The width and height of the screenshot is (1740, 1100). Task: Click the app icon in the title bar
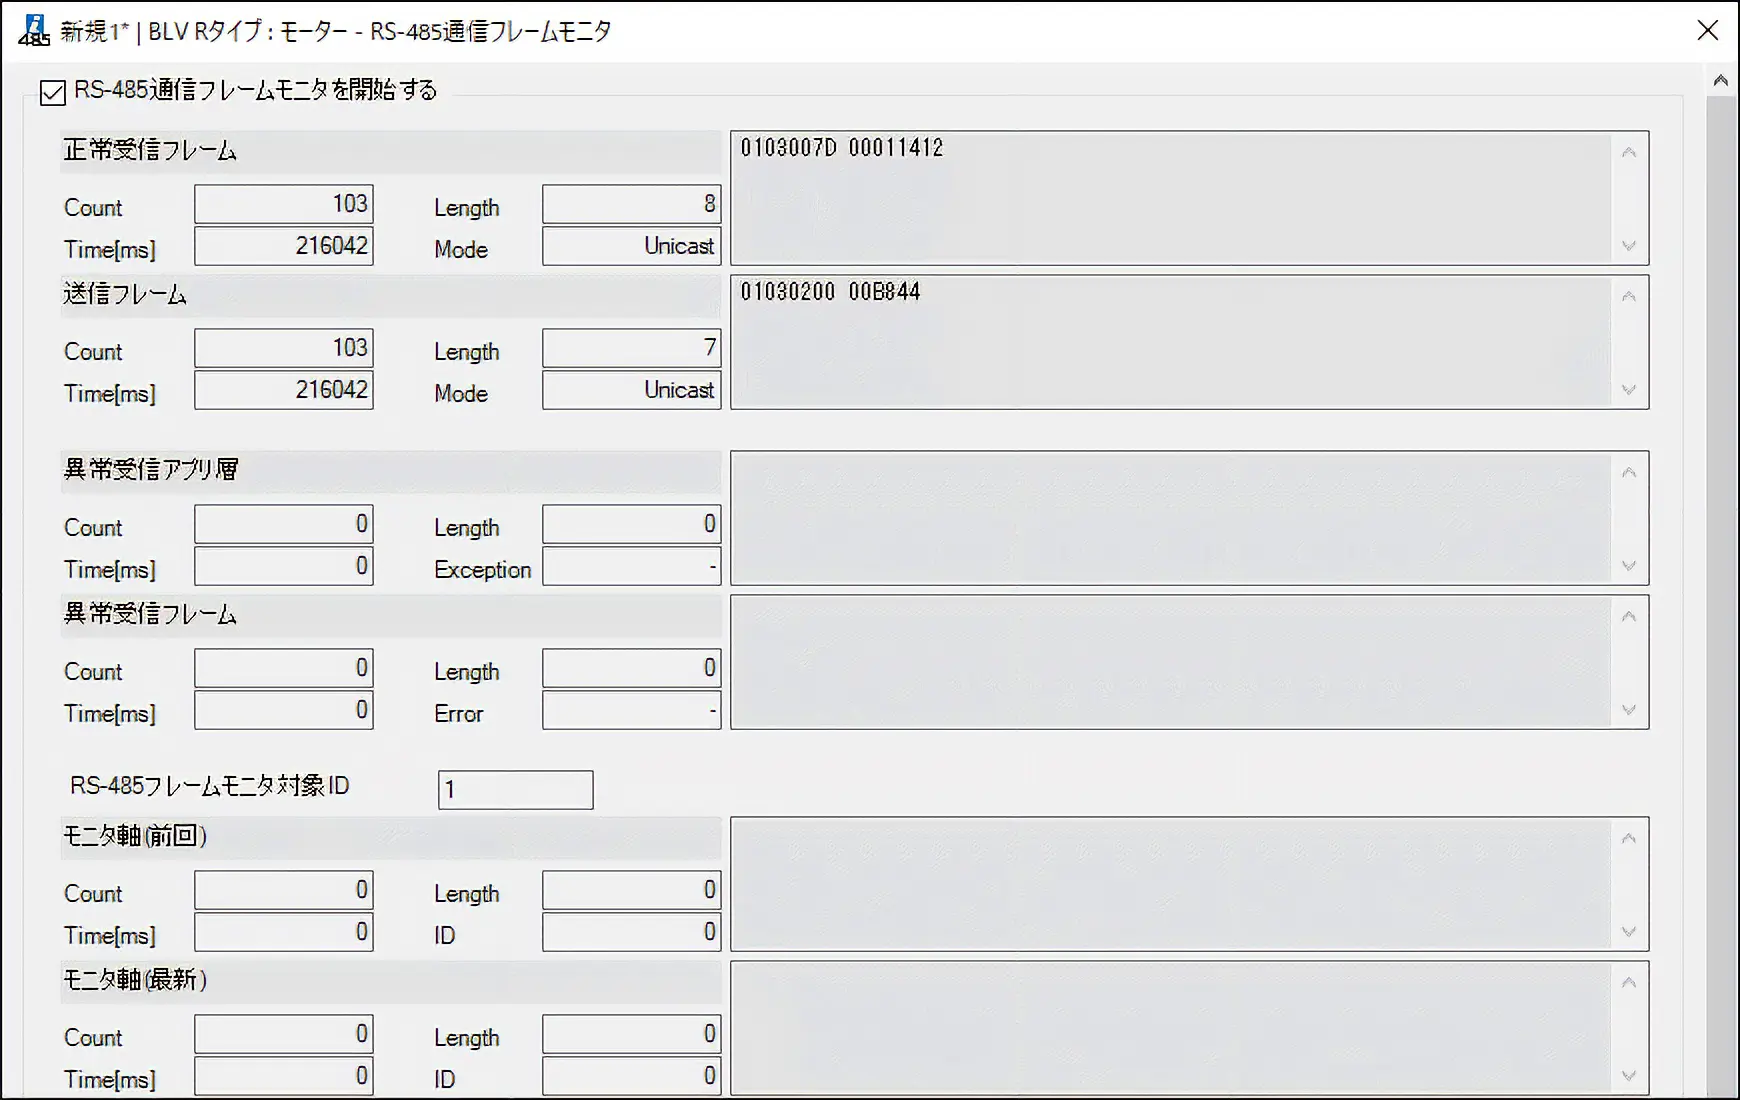[x=33, y=31]
